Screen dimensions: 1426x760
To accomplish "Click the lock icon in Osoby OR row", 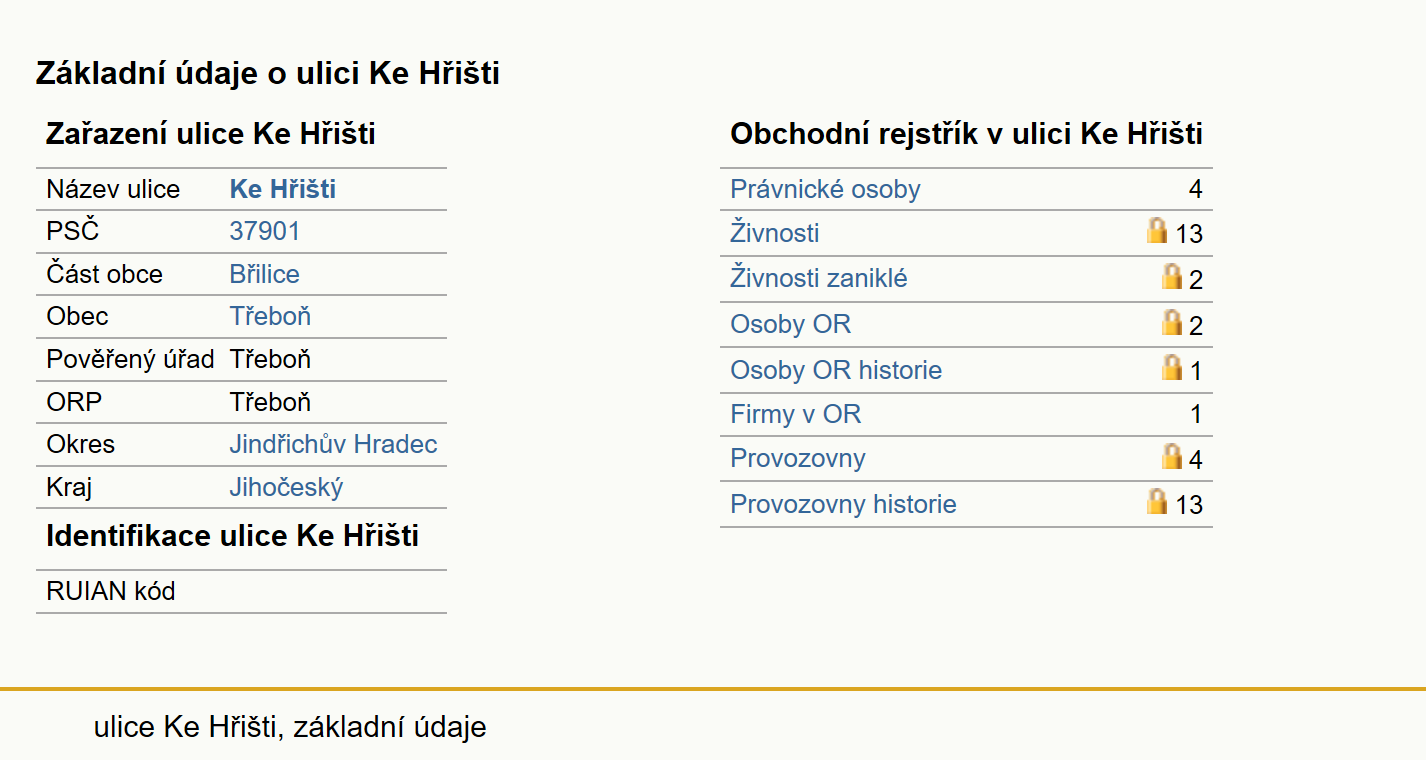I will (1172, 322).
